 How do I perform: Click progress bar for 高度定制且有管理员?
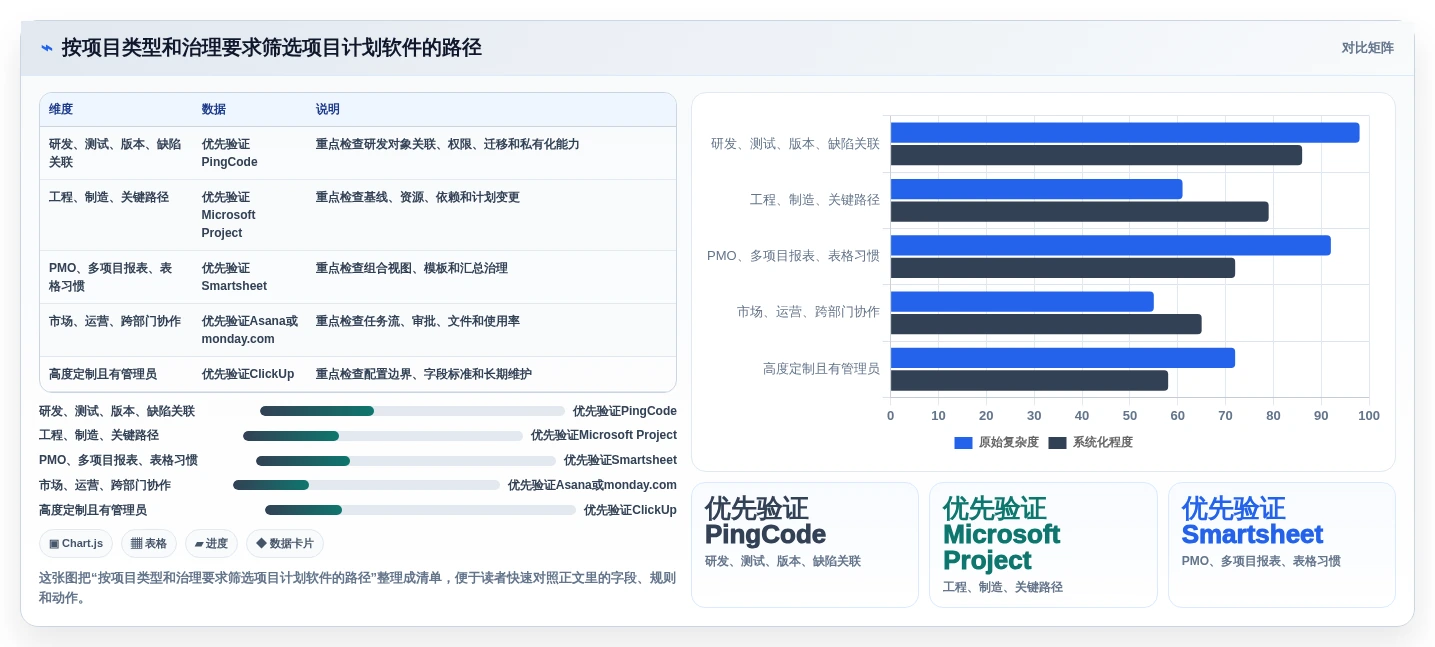[420, 510]
